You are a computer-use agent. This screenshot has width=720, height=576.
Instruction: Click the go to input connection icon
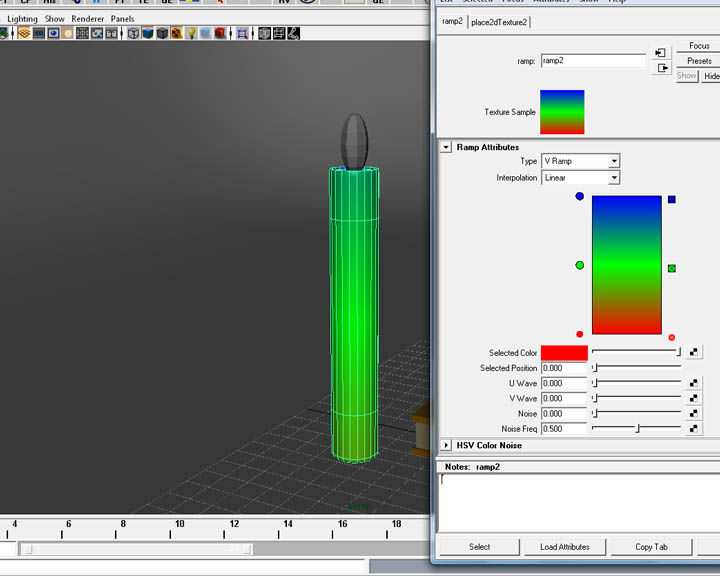pyautogui.click(x=660, y=53)
